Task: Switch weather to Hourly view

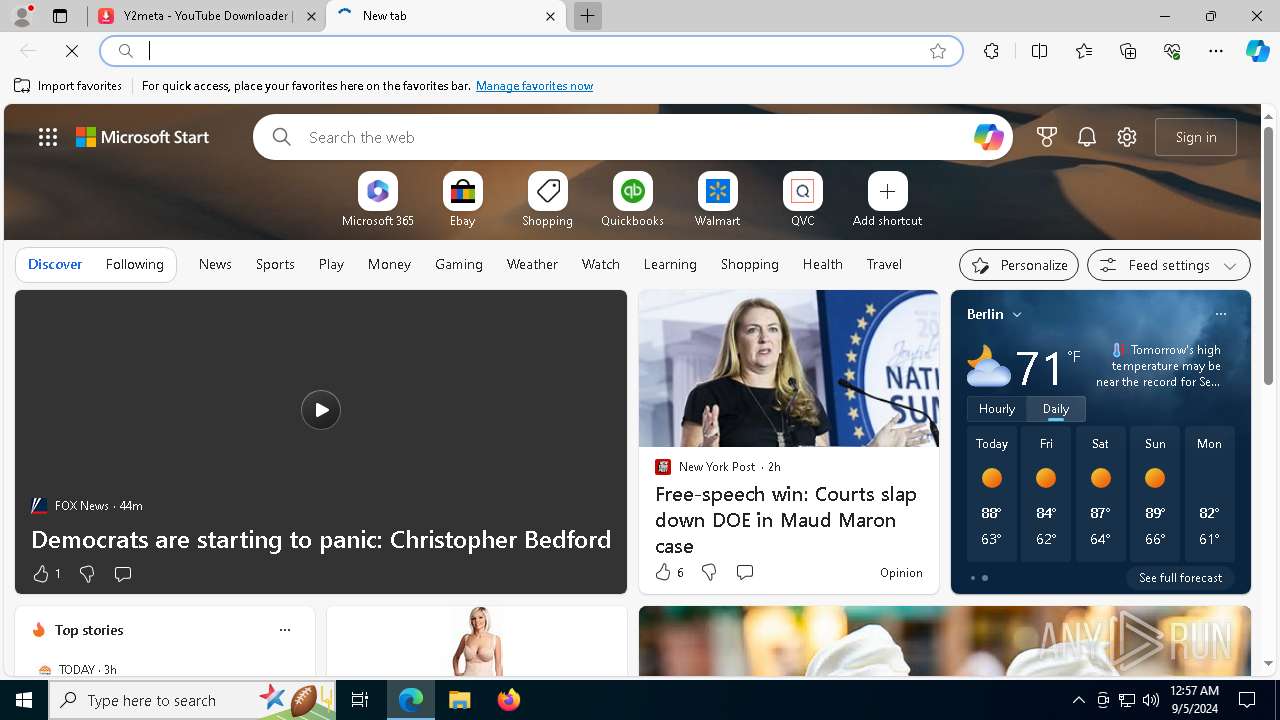Action: point(997,409)
